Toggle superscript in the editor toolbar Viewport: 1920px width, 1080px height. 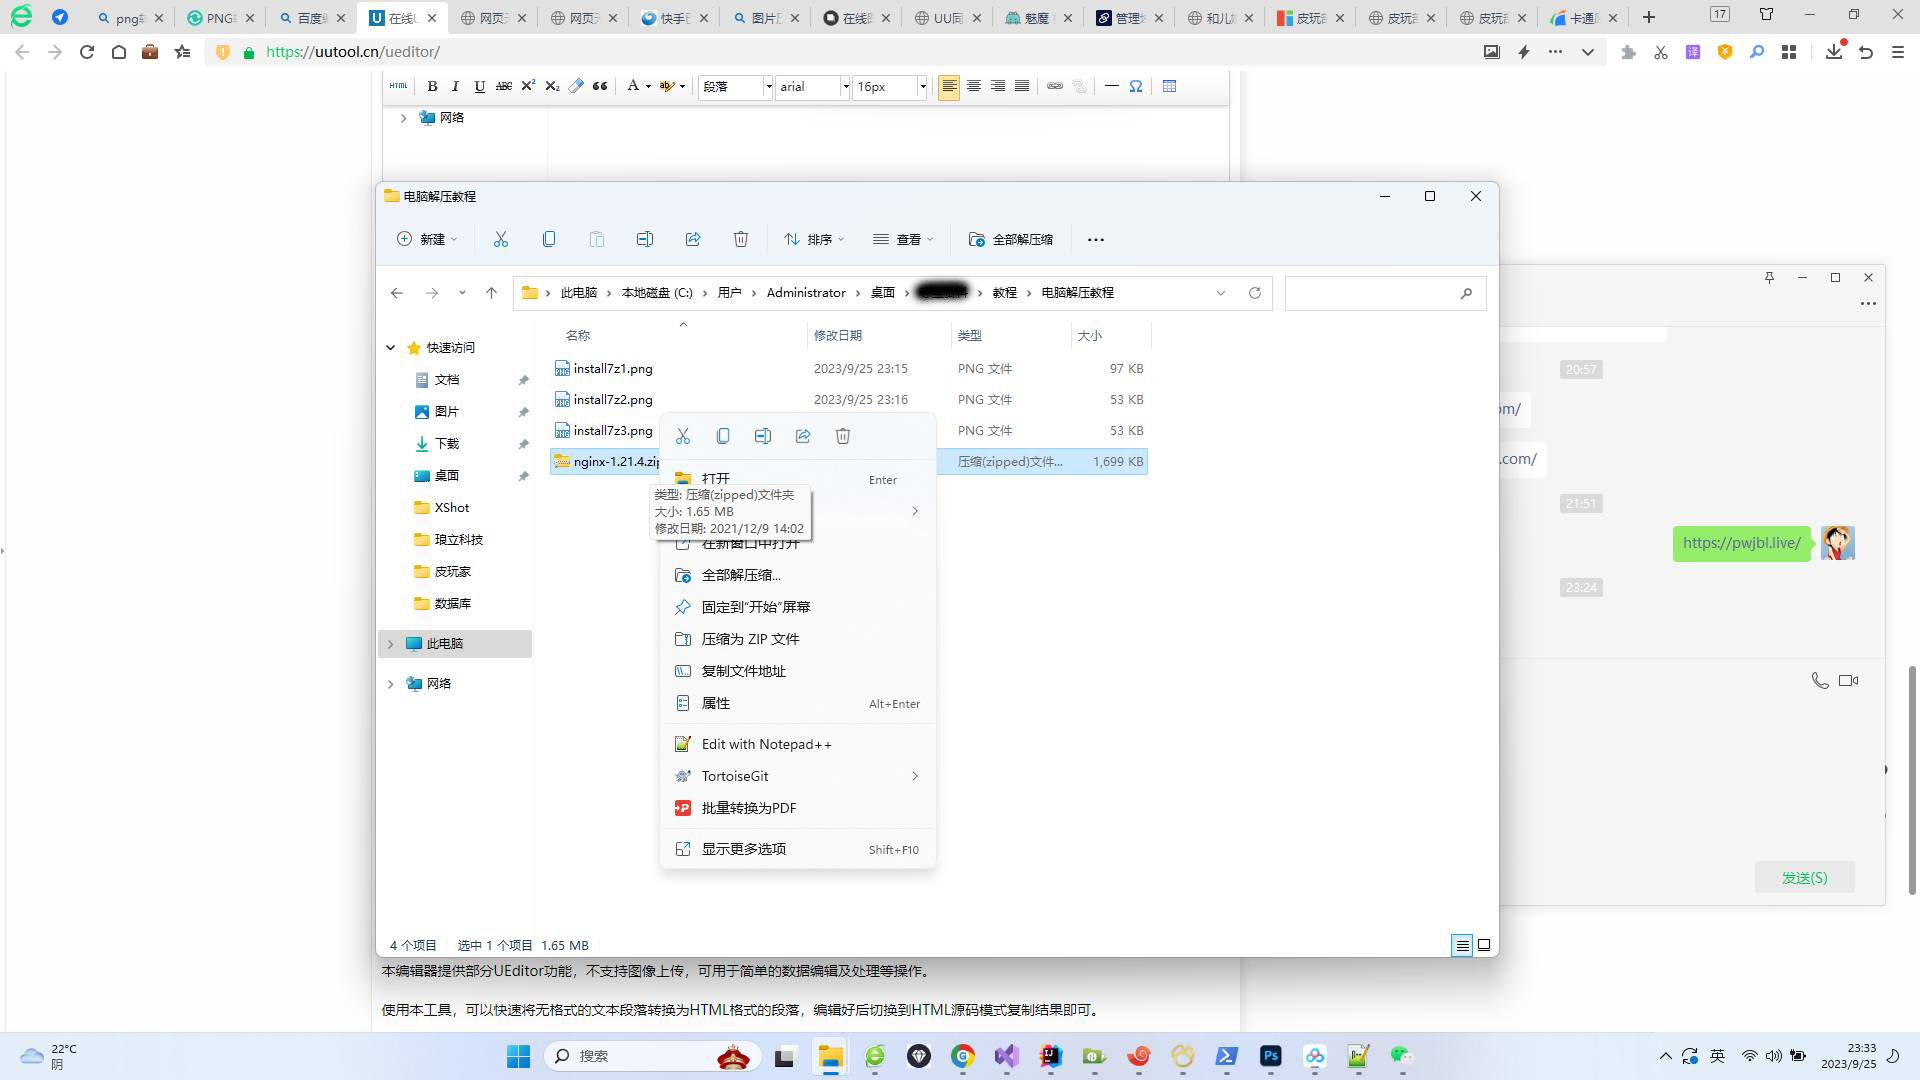(528, 87)
